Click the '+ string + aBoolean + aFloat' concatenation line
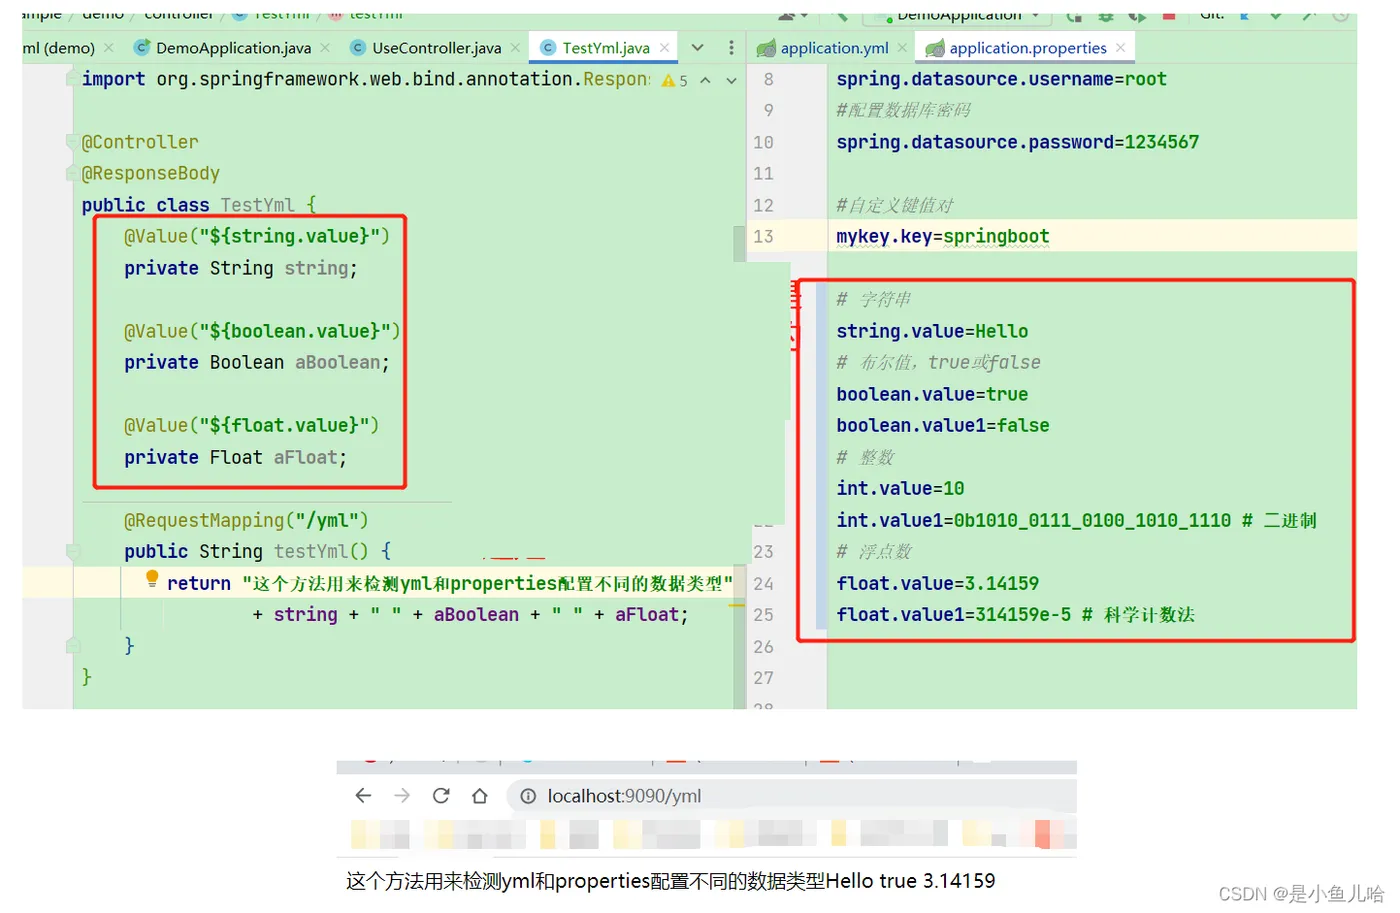 coord(470,614)
